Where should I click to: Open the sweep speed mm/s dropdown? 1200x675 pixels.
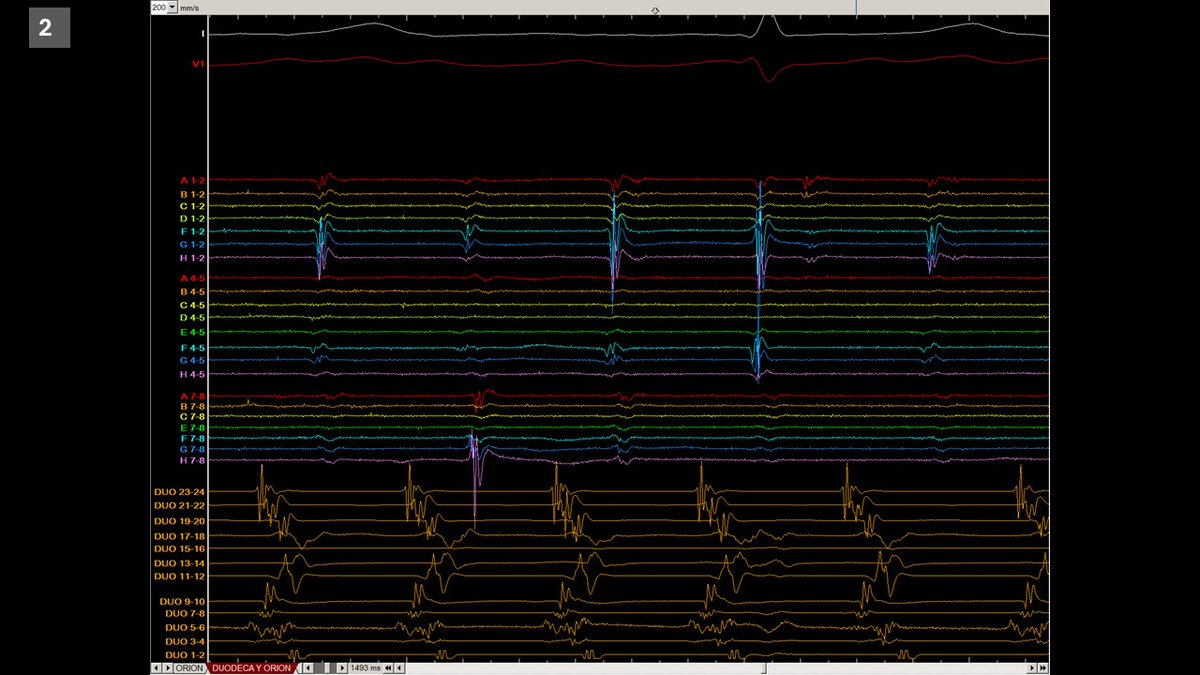pyautogui.click(x=173, y=7)
